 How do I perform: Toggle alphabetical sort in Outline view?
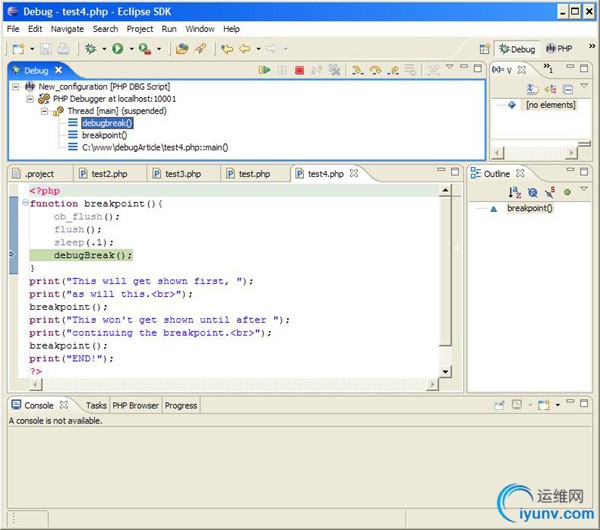pyautogui.click(x=515, y=192)
